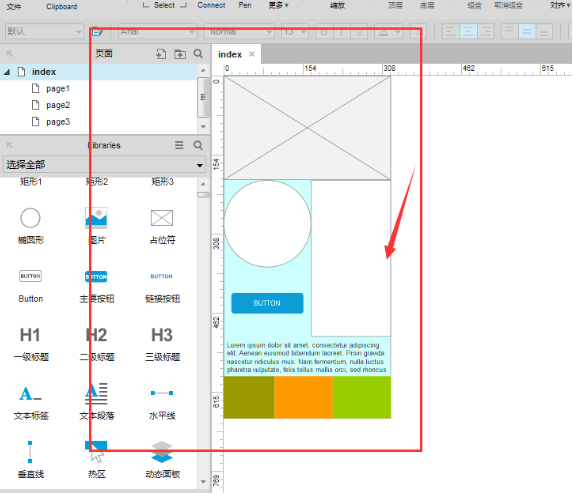The width and height of the screenshot is (573, 494).
Task: Open the library selection dropdown
Action: [x=104, y=164]
